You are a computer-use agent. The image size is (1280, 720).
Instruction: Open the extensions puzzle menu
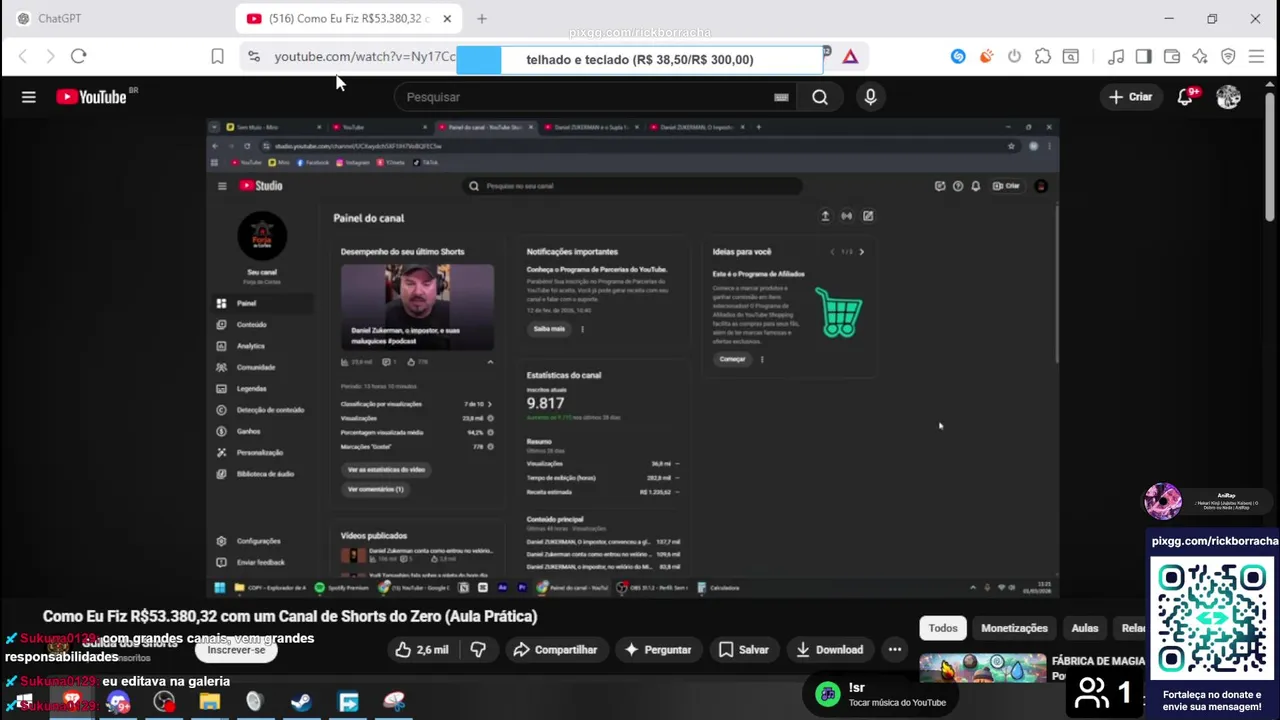click(x=1042, y=57)
